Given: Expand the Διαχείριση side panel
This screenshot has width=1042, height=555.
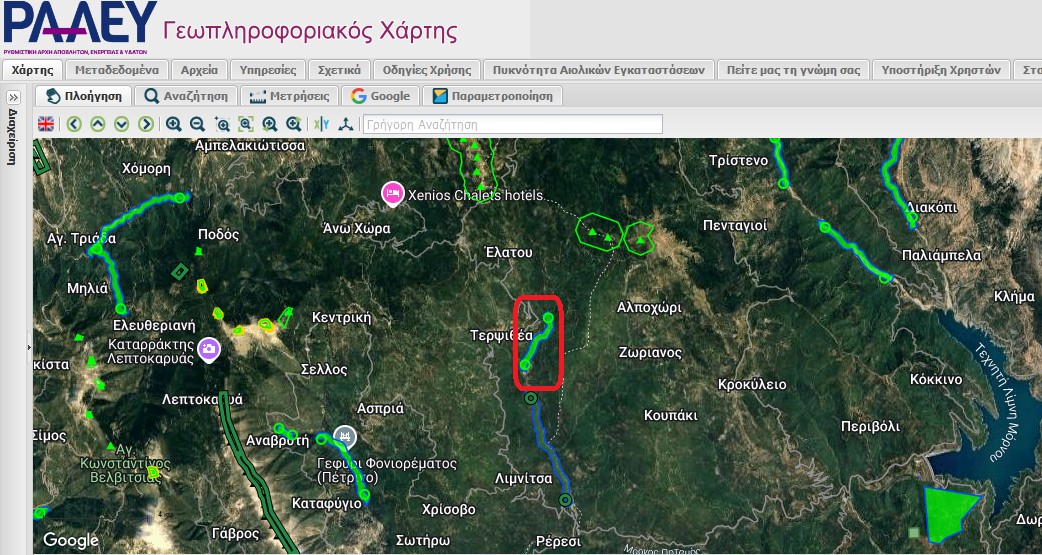Looking at the screenshot, I should 13,98.
